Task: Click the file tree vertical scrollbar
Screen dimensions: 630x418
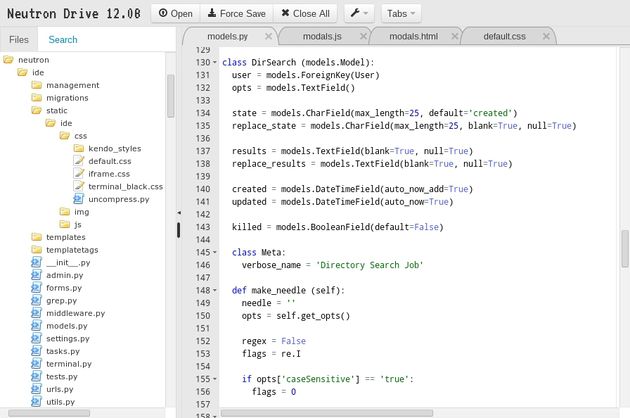Action: click(170, 96)
